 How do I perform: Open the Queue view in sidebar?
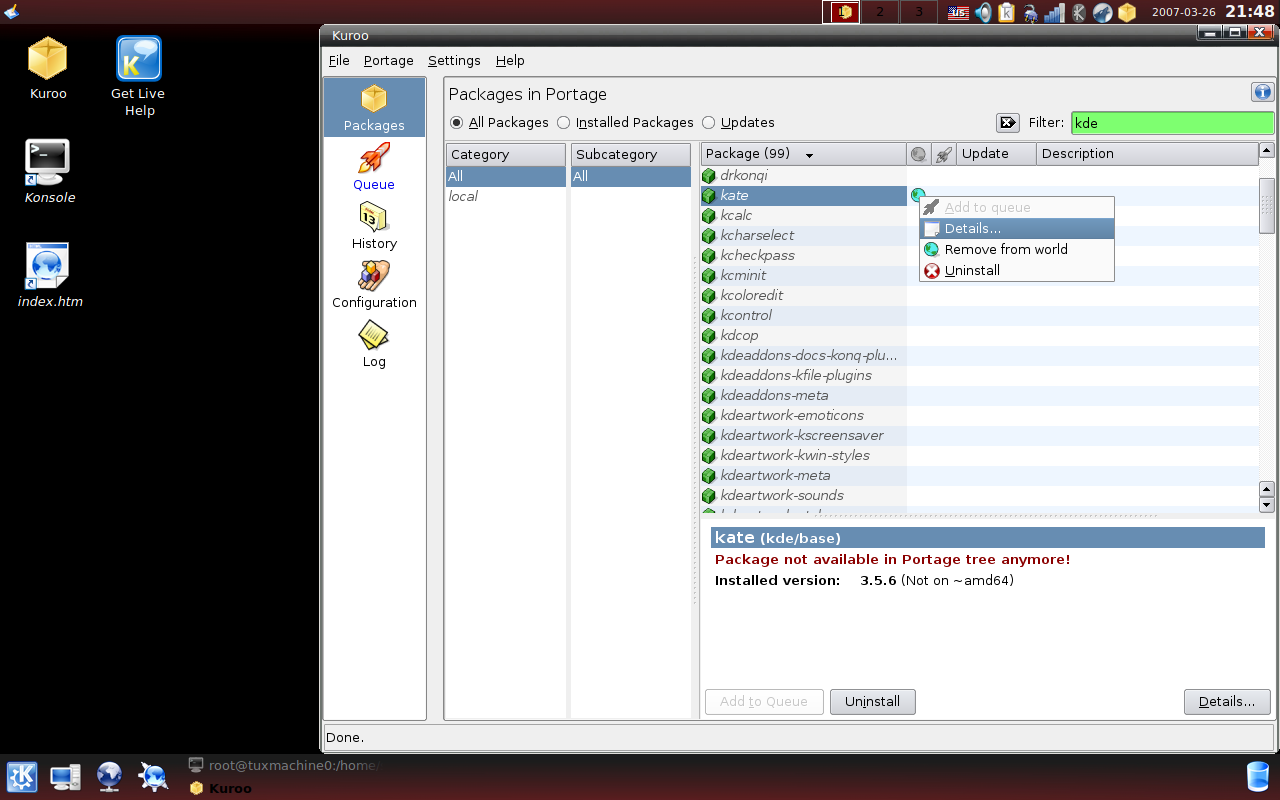click(x=374, y=167)
